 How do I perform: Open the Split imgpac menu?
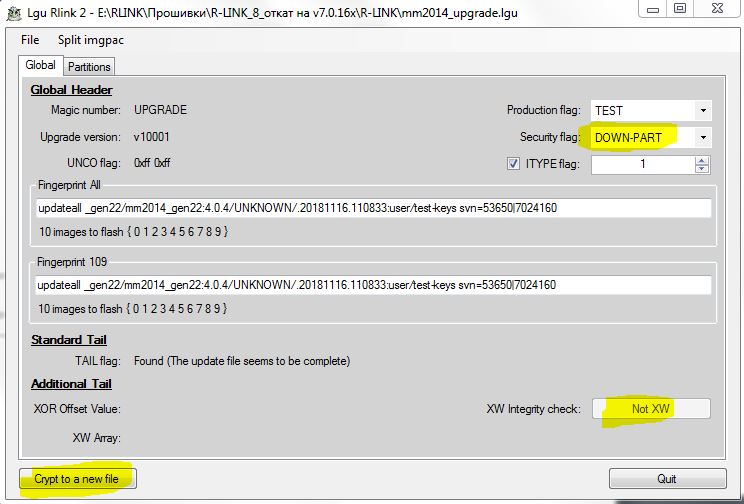point(91,40)
